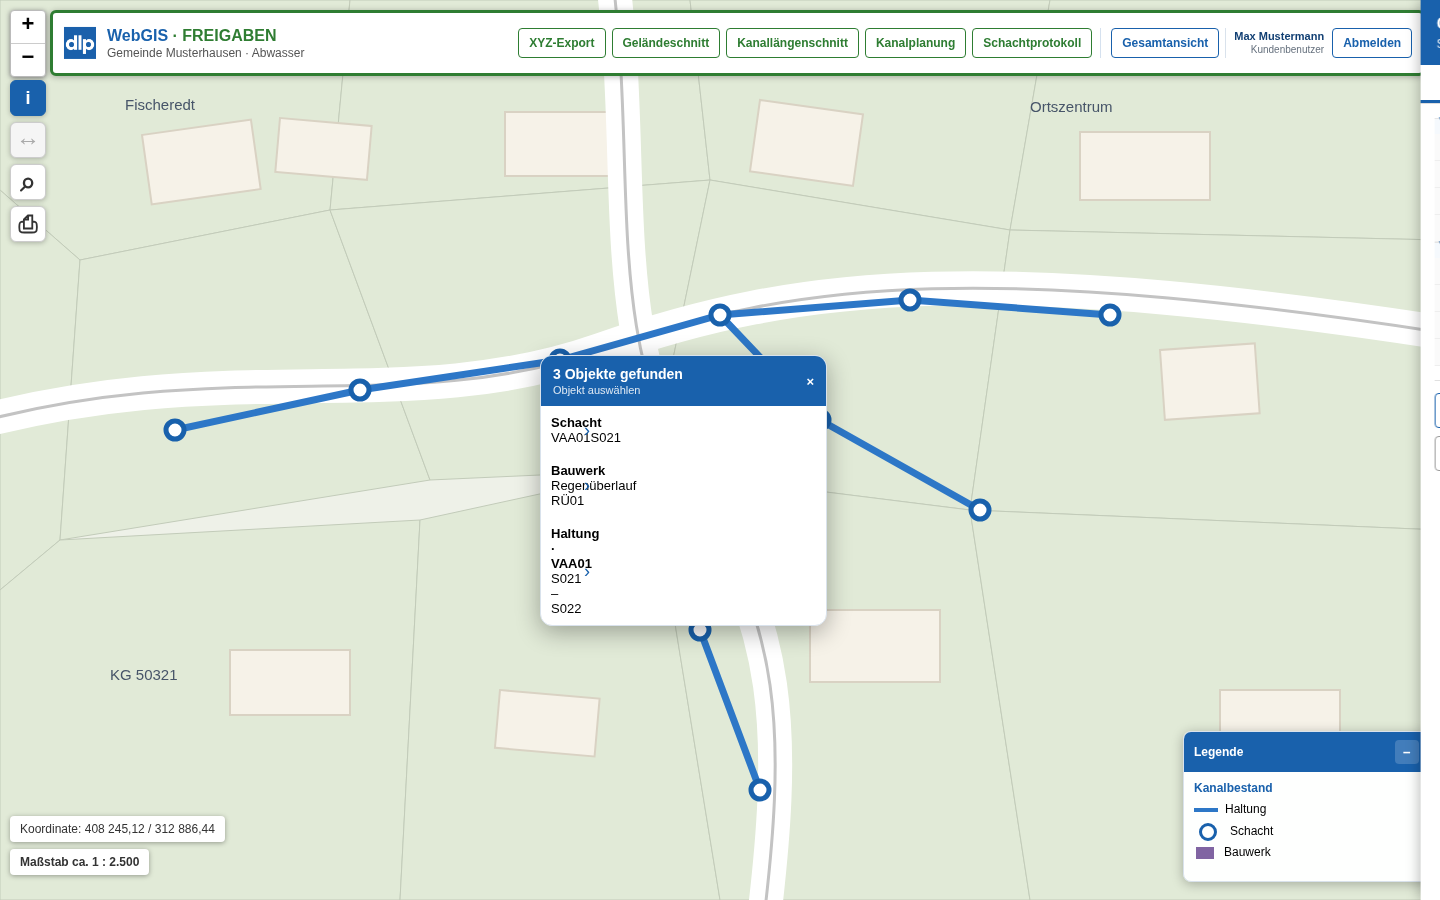Image resolution: width=1440 pixels, height=900 pixels.
Task: Collapse the Legende panel
Action: (x=1406, y=752)
